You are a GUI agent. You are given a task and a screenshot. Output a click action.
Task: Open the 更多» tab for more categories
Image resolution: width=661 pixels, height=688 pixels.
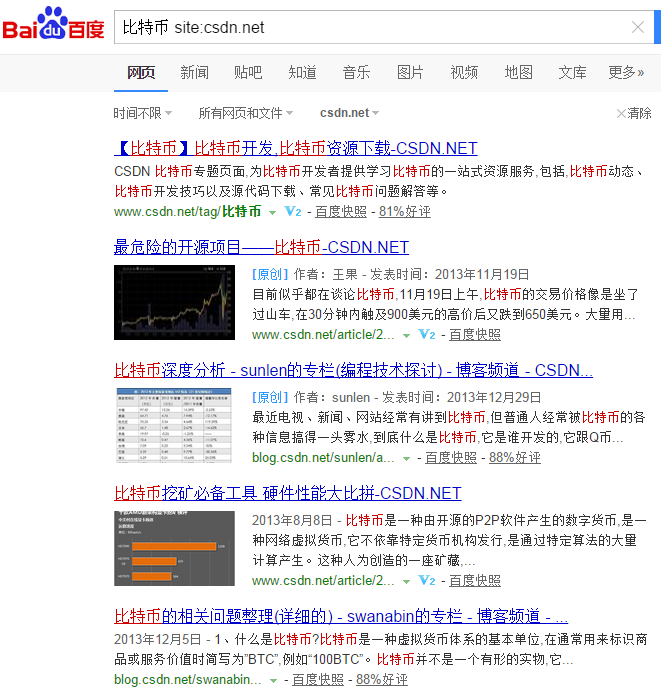[626, 72]
